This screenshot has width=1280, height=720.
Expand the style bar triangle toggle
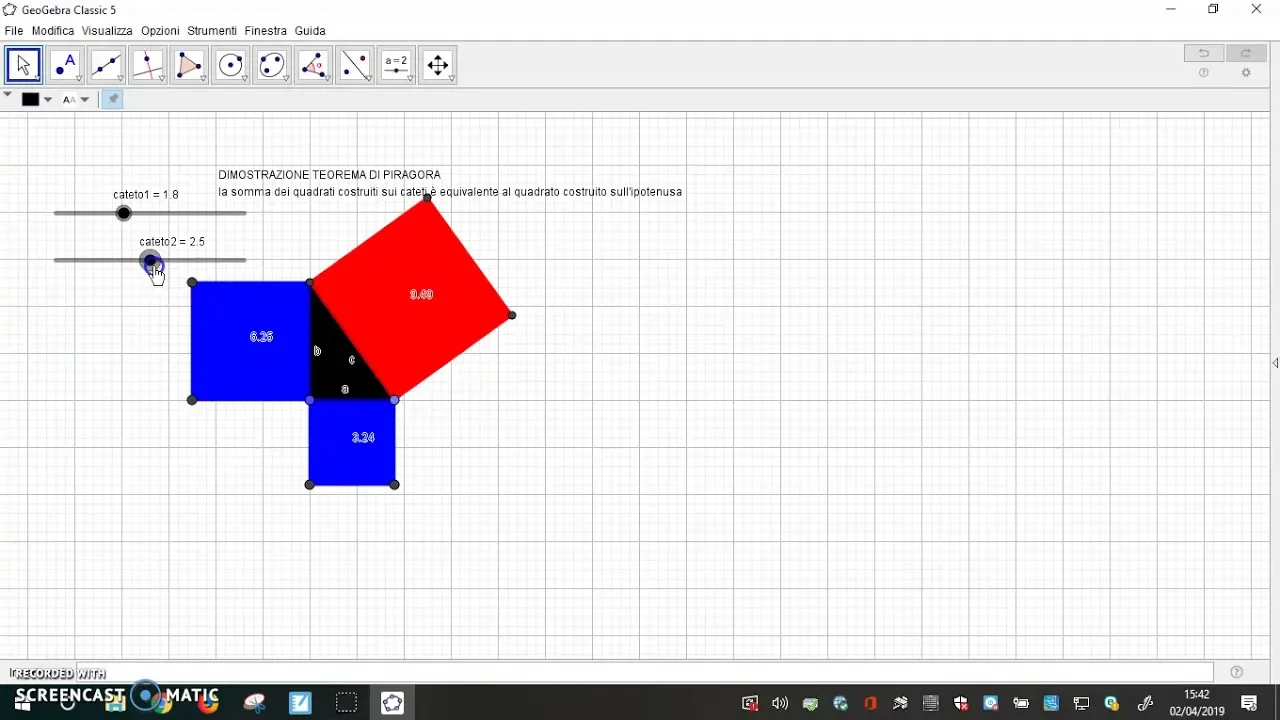(x=8, y=95)
